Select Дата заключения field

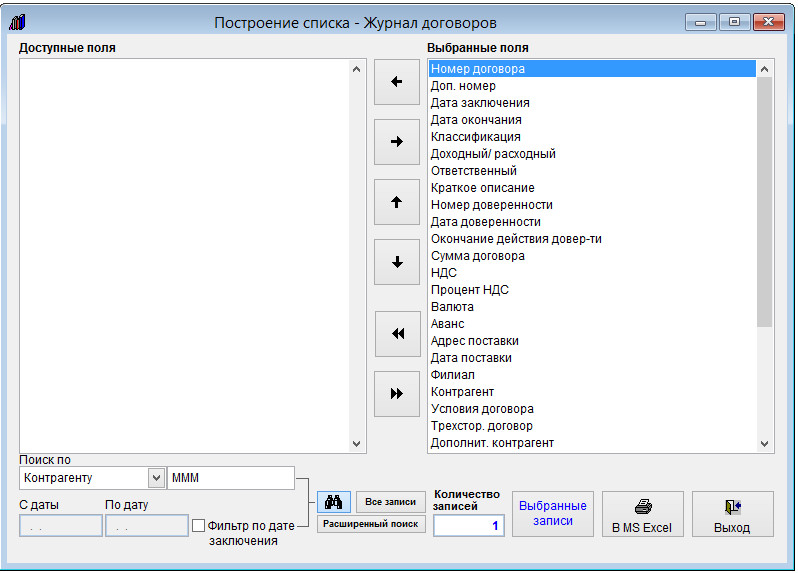(593, 103)
